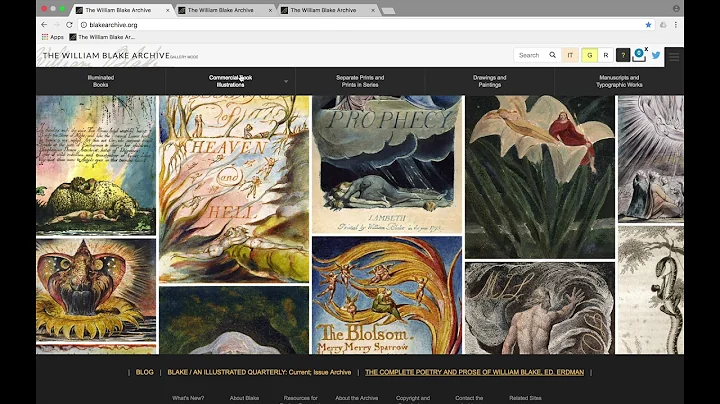
Task: Open the Chrome profile icon
Action: point(676,8)
